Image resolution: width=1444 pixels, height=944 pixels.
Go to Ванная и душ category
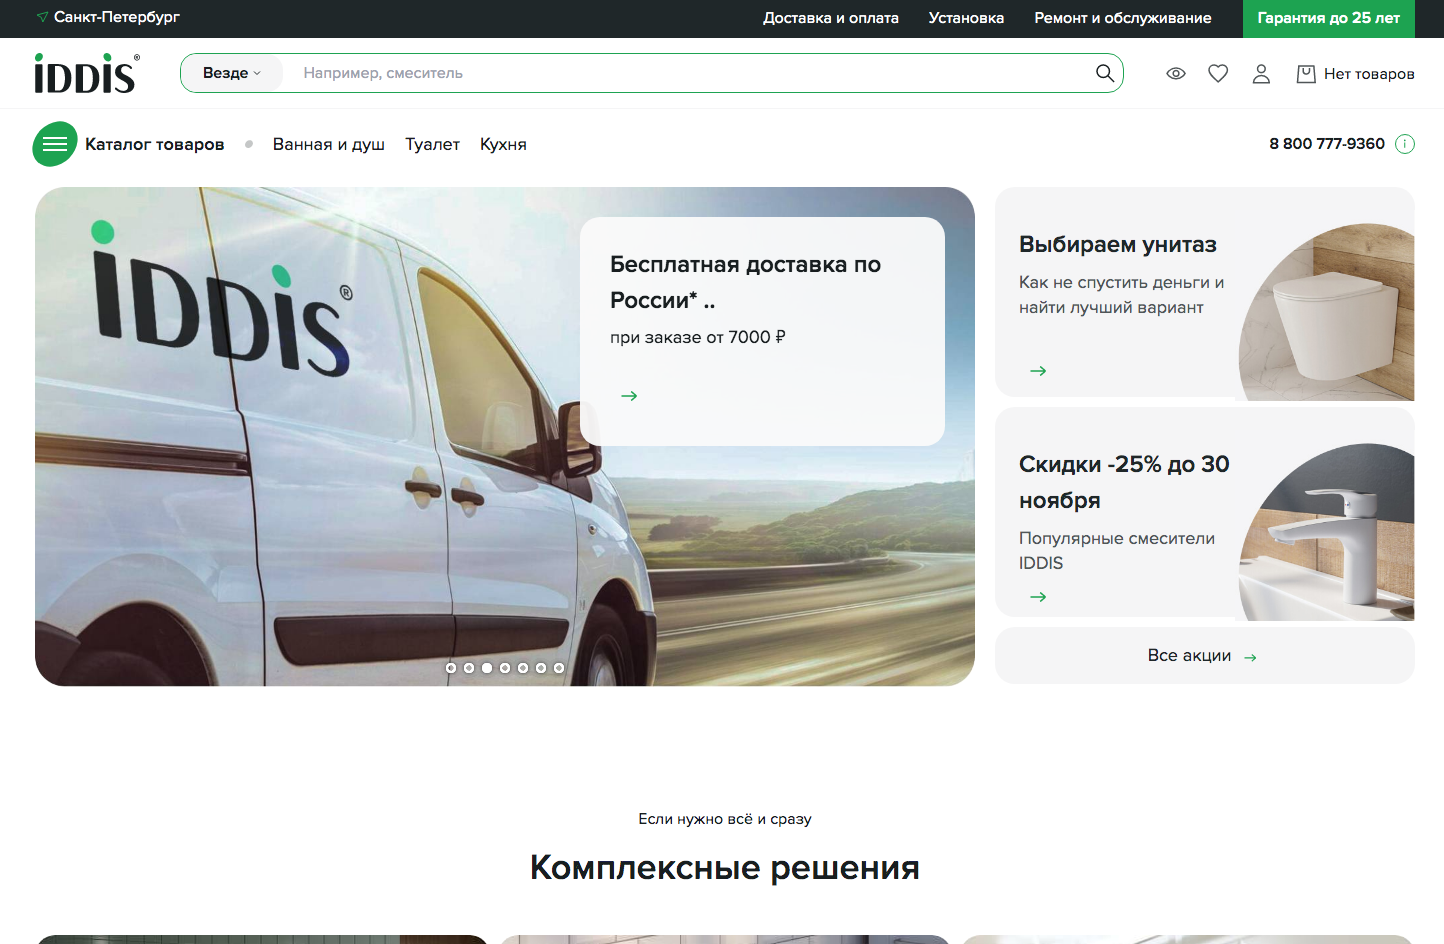click(x=329, y=144)
